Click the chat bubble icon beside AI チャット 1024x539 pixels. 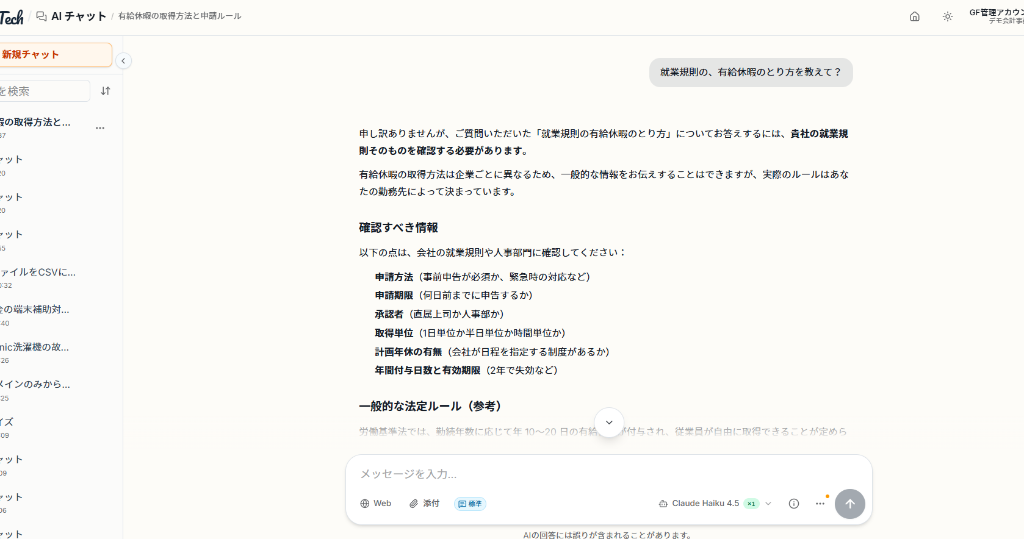(41, 16)
